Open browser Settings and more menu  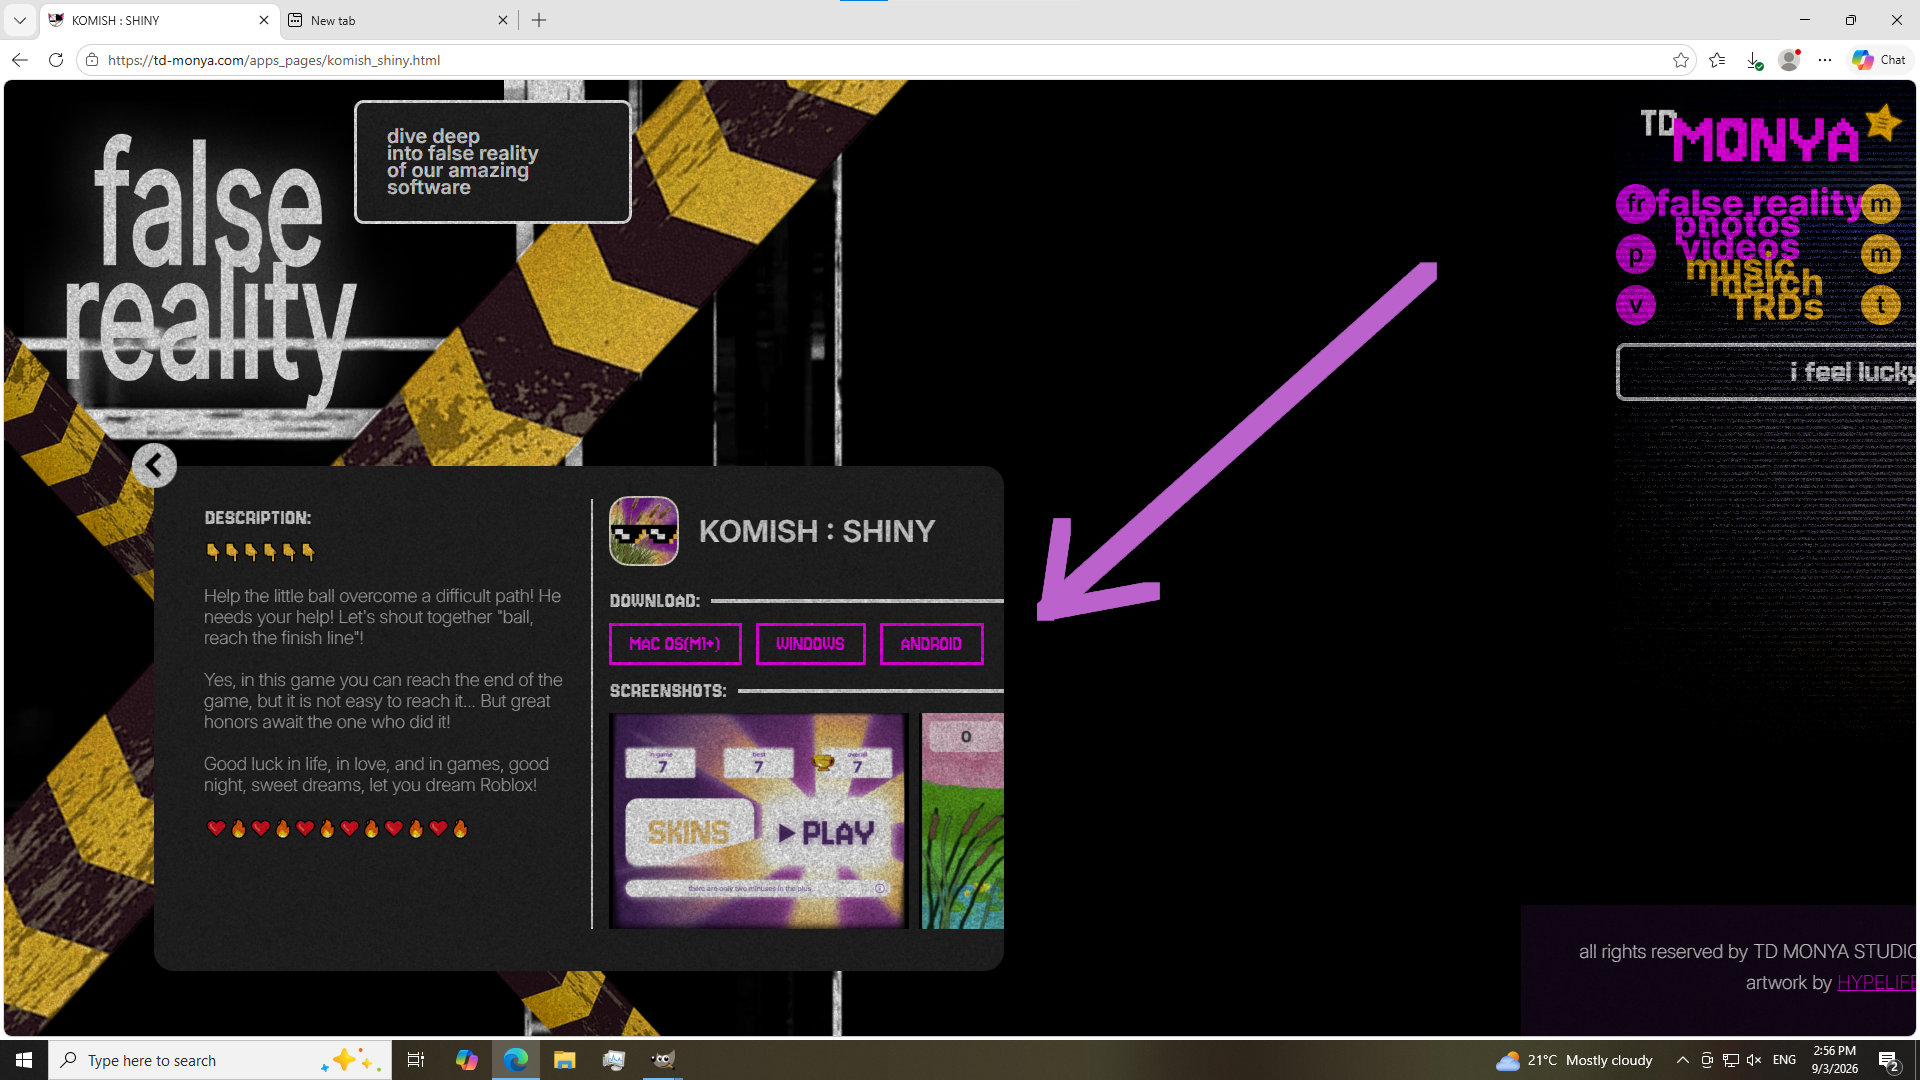tap(1825, 60)
